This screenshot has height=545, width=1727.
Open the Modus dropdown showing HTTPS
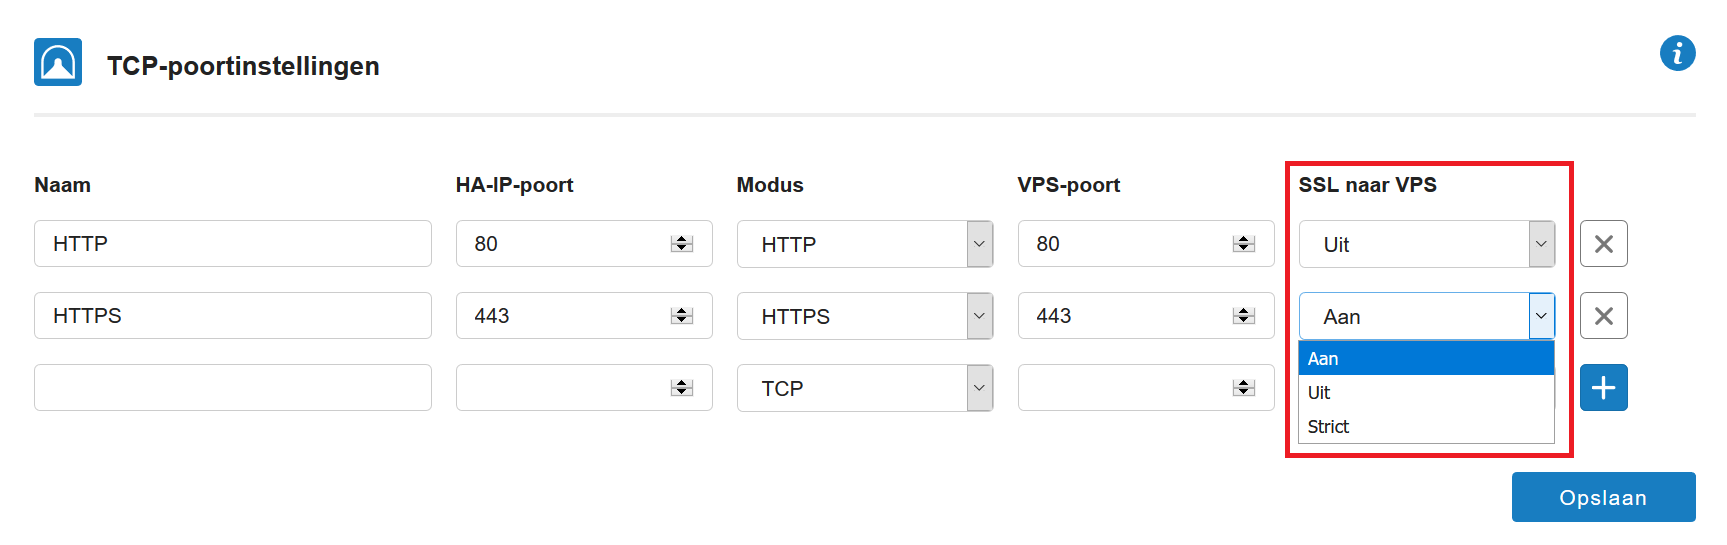[864, 316]
